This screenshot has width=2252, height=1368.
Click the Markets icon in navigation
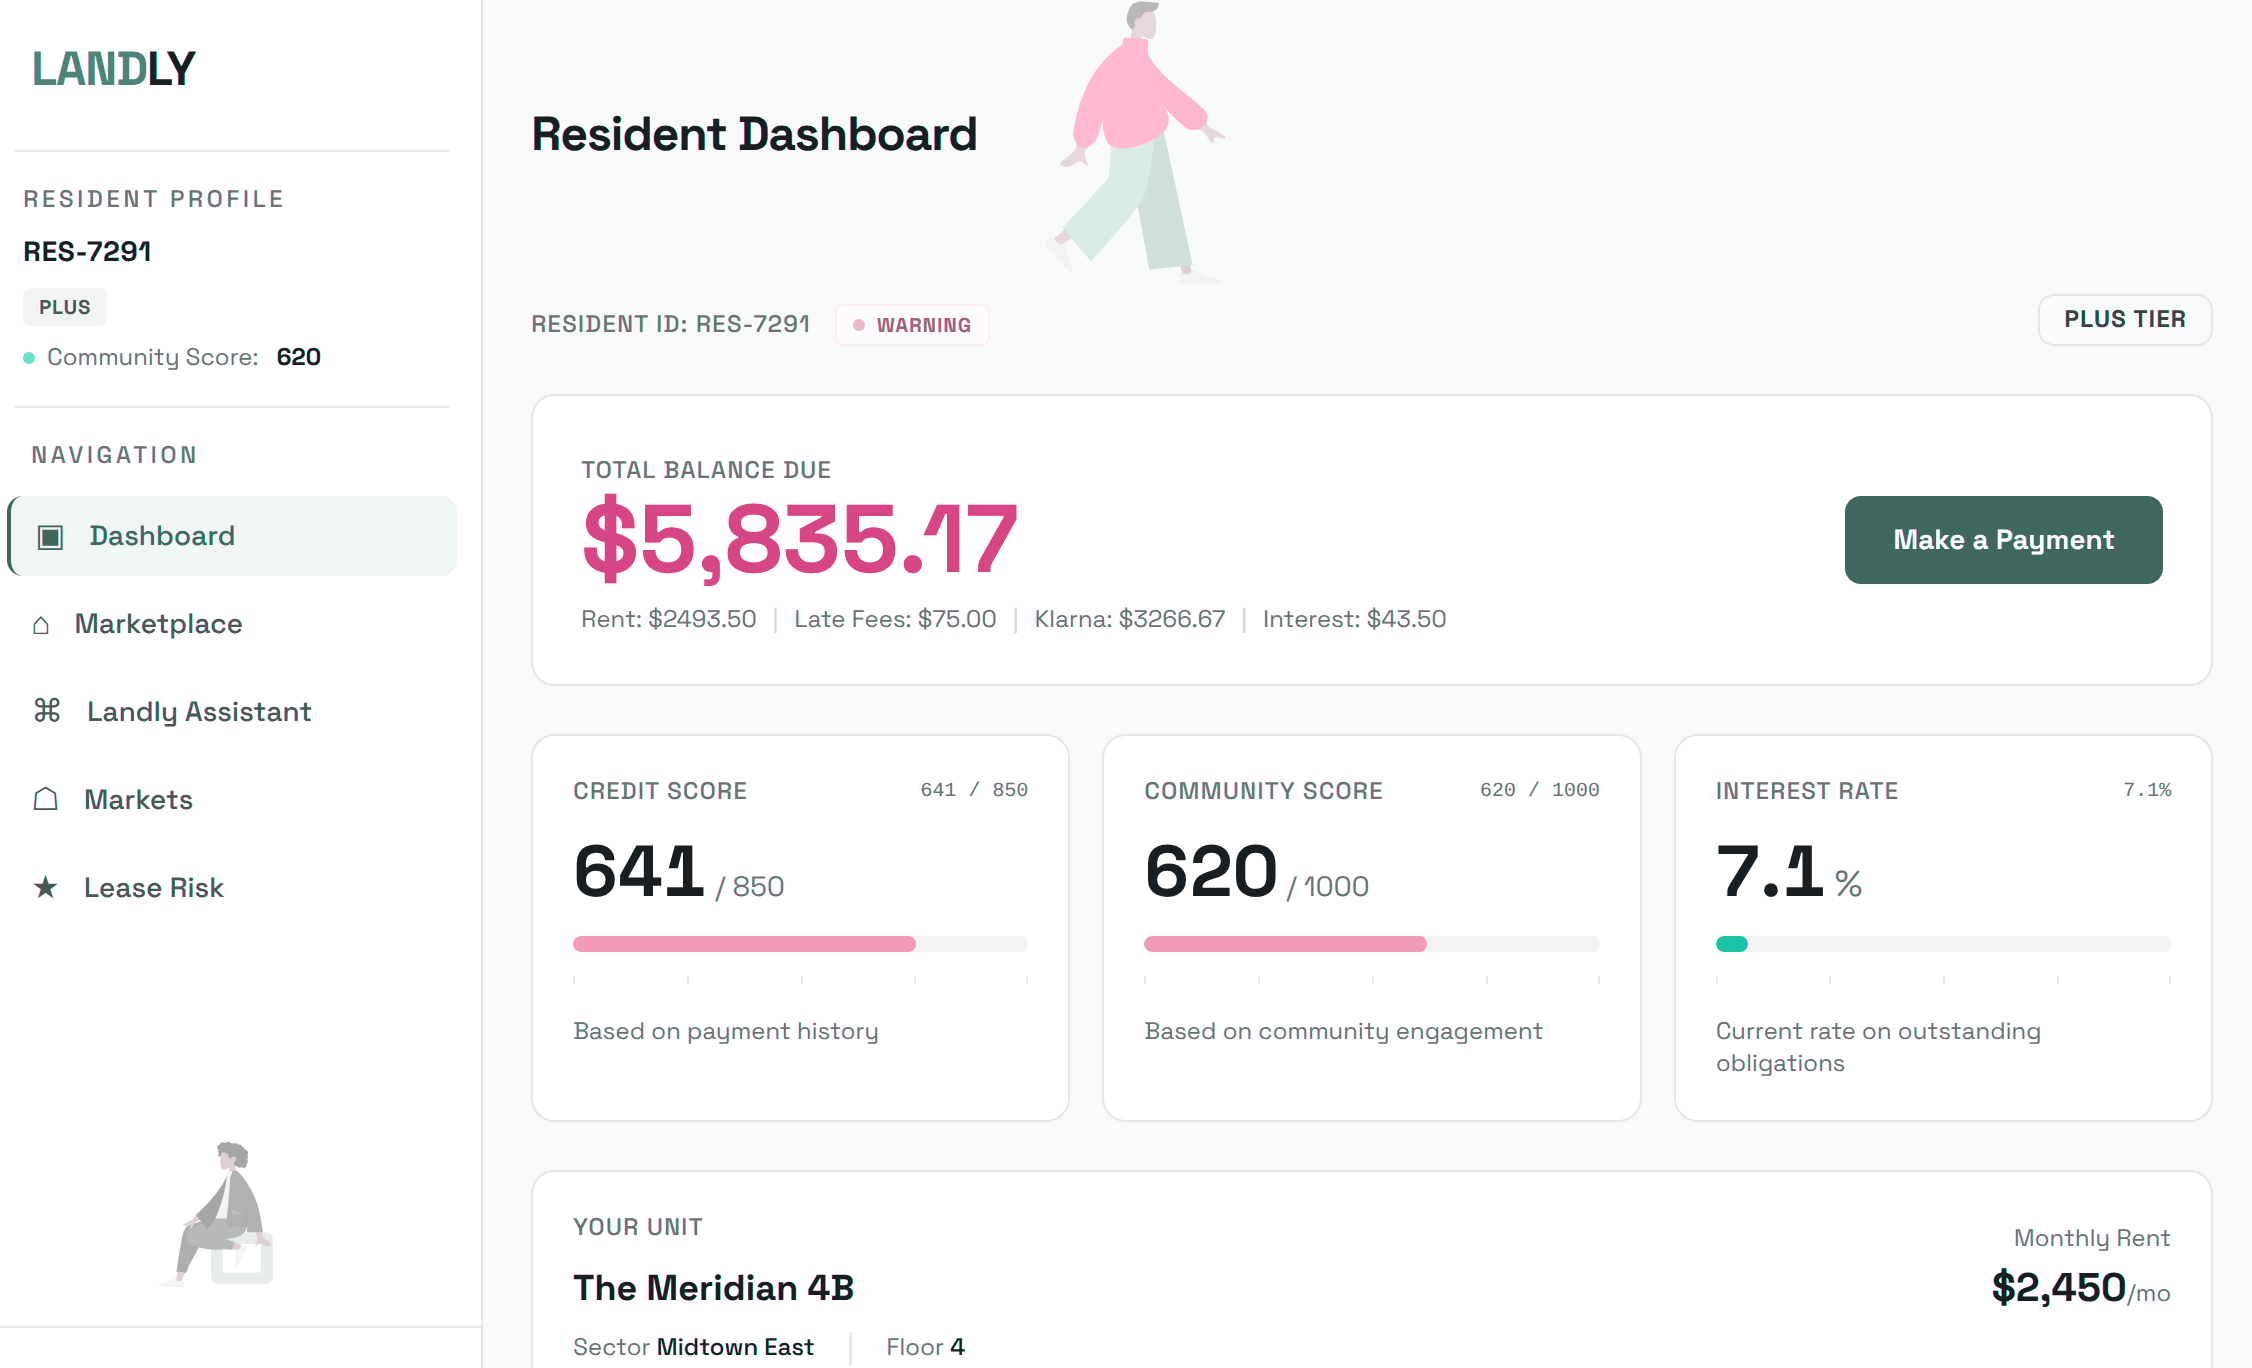[x=46, y=799]
